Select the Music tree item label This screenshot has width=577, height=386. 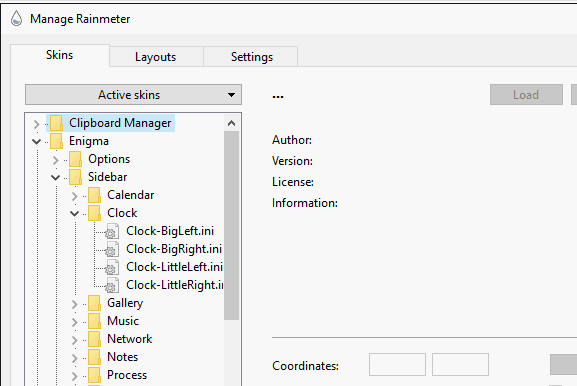coord(123,321)
